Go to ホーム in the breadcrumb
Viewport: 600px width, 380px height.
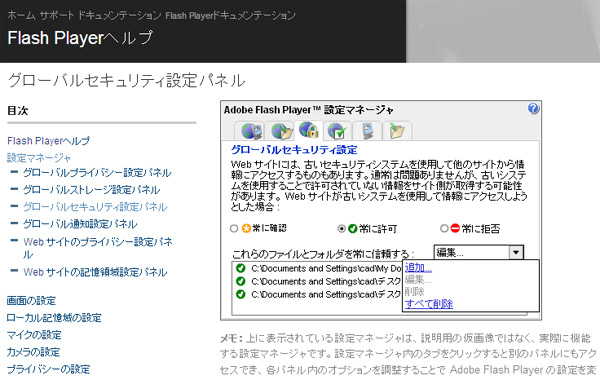tap(21, 15)
